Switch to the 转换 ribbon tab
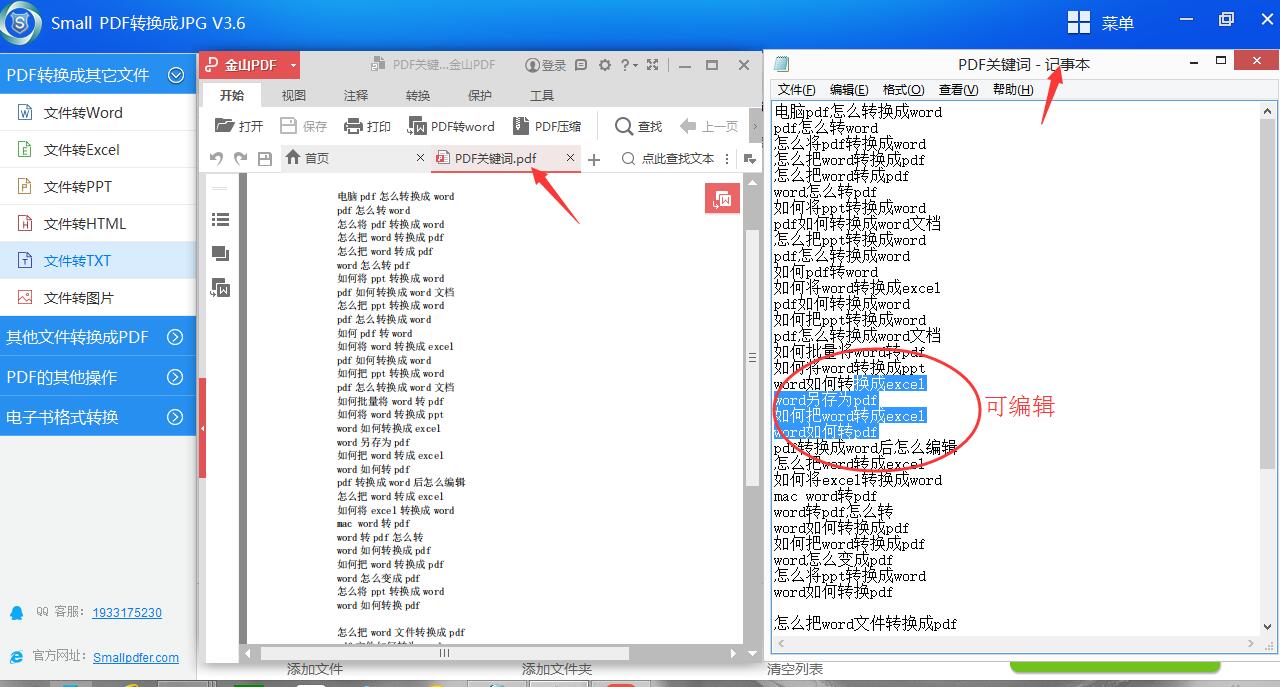The width and height of the screenshot is (1280, 687). pyautogui.click(x=418, y=95)
